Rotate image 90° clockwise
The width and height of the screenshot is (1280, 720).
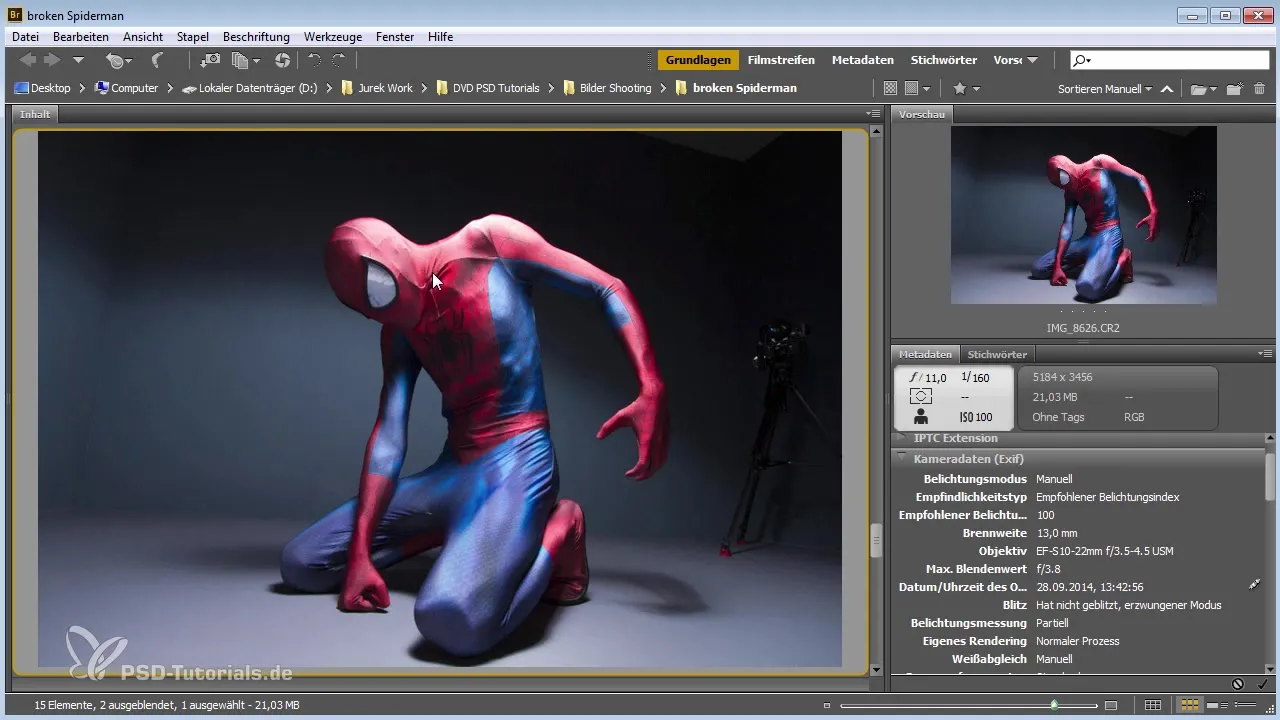click(340, 61)
